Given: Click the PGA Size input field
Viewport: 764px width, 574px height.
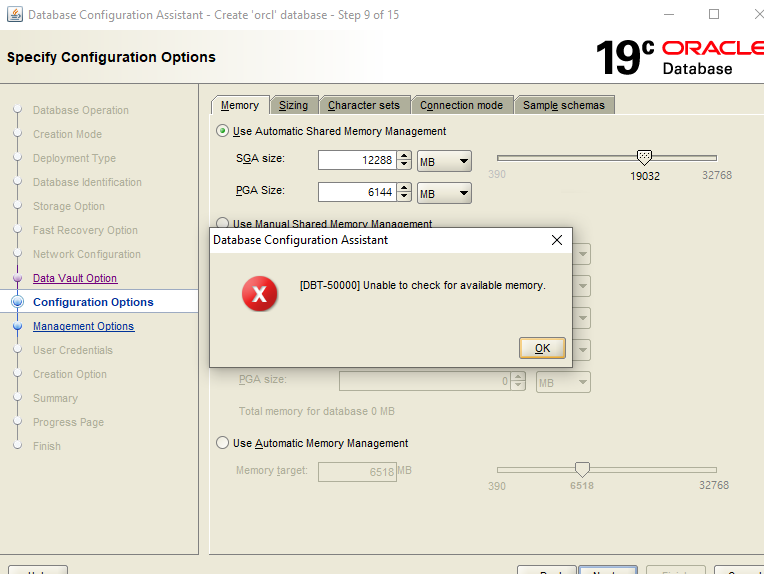Looking at the screenshot, I should click(357, 192).
